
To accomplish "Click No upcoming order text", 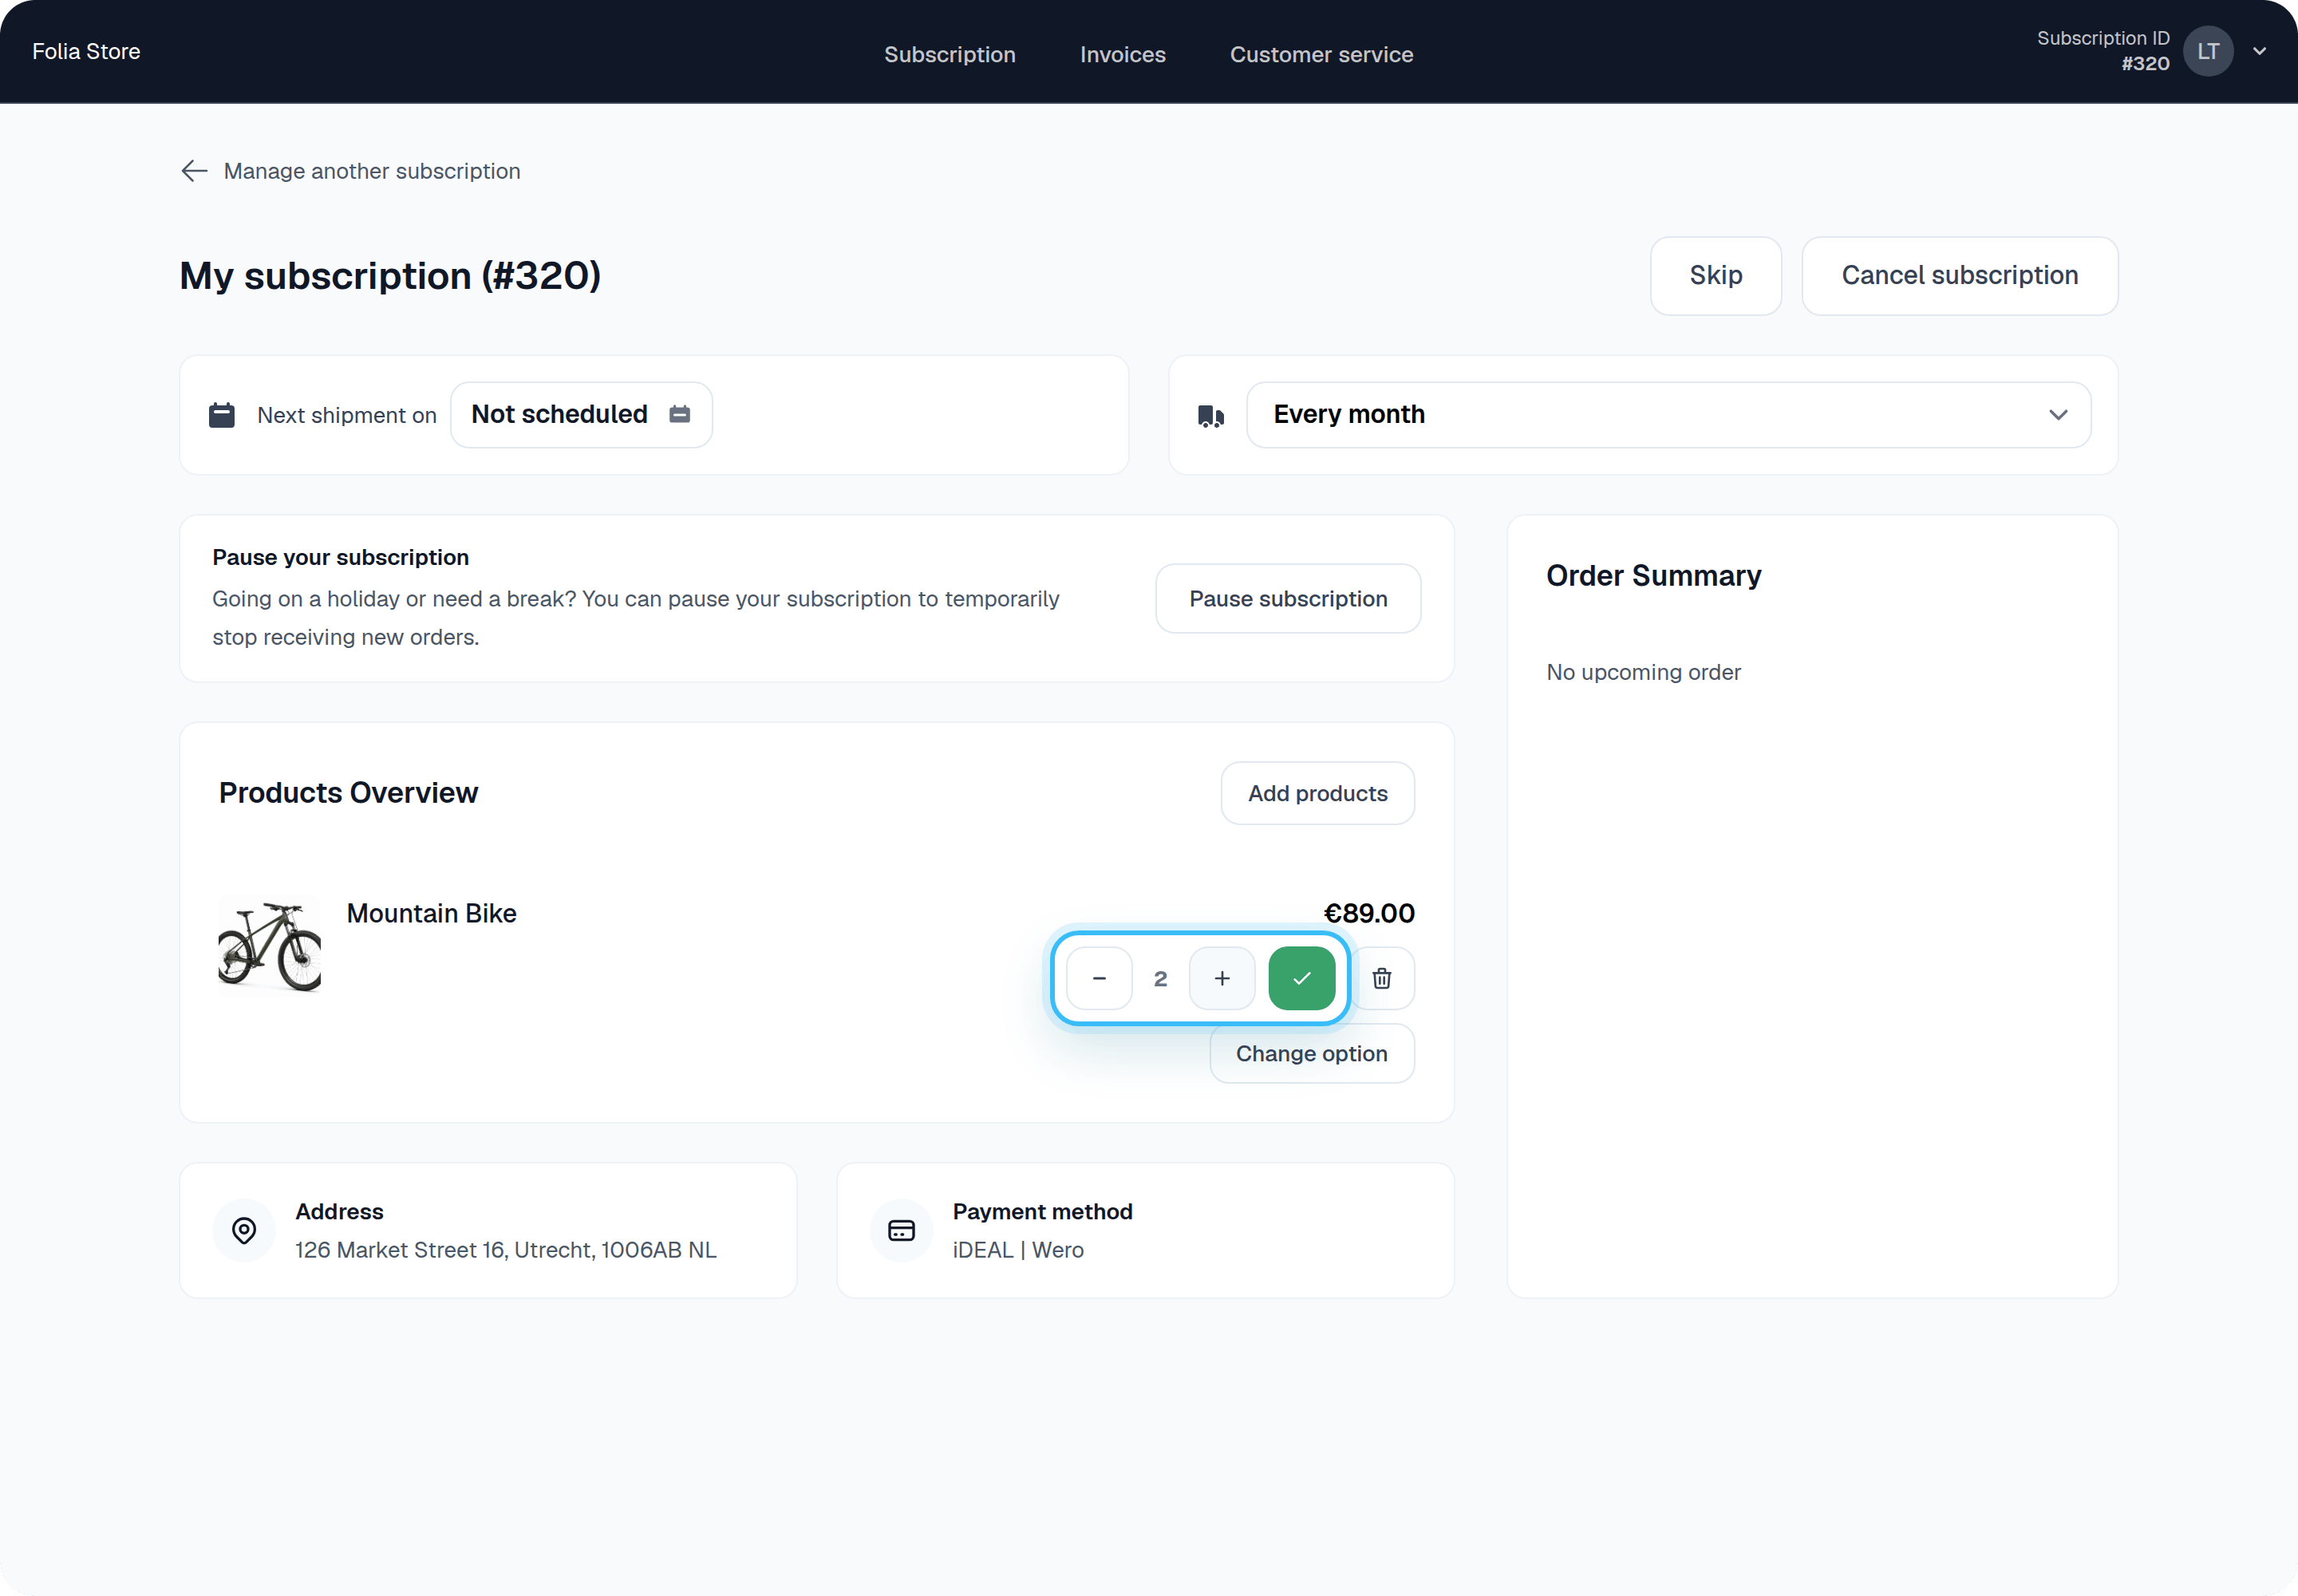I will [x=1643, y=672].
